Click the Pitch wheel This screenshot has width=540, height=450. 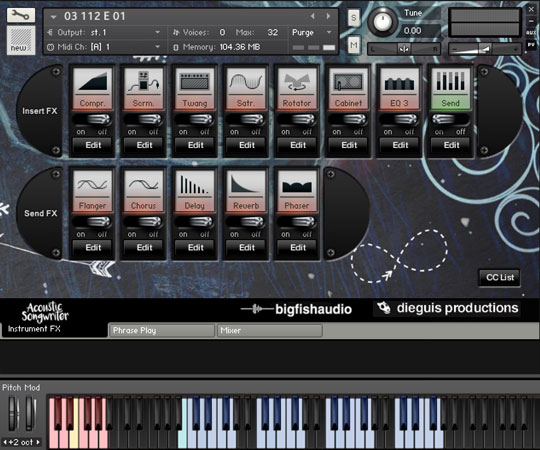(13, 413)
